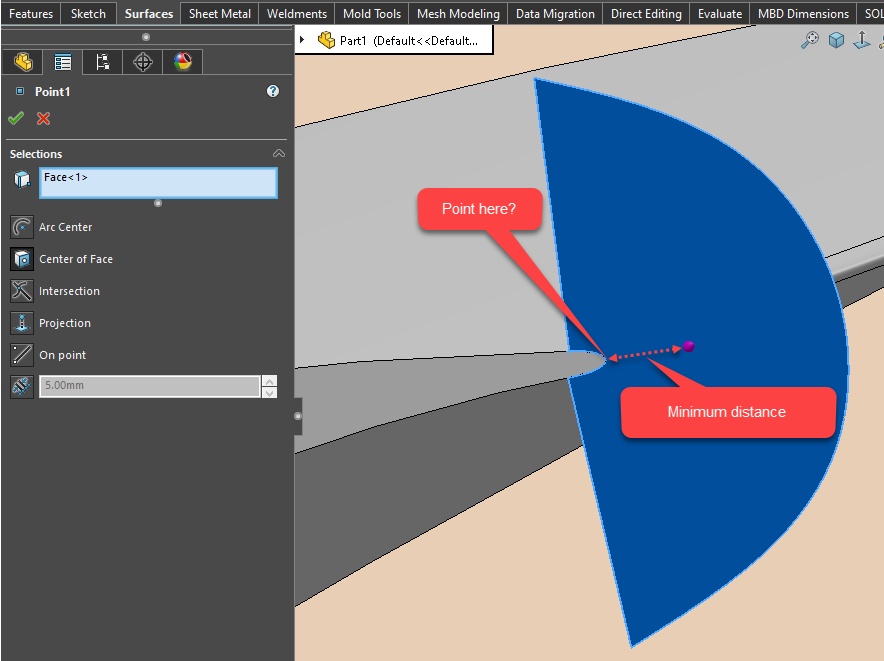Click the selection box resize handle dot
The height and width of the screenshot is (661, 884).
pyautogui.click(x=158, y=203)
